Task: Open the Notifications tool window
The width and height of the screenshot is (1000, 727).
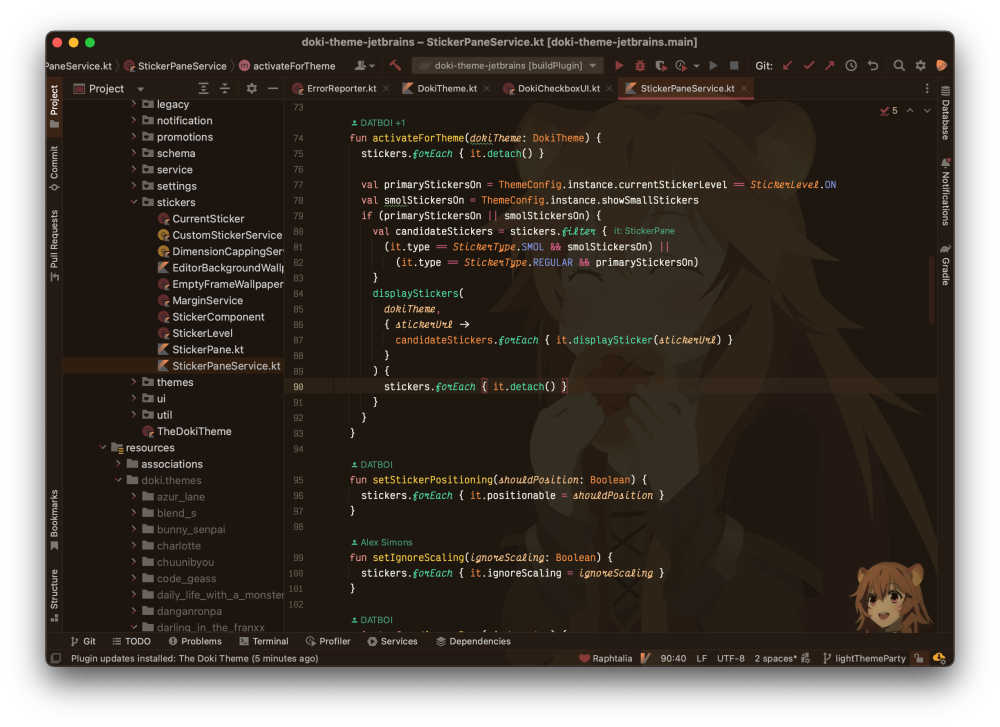Action: pos(945,192)
